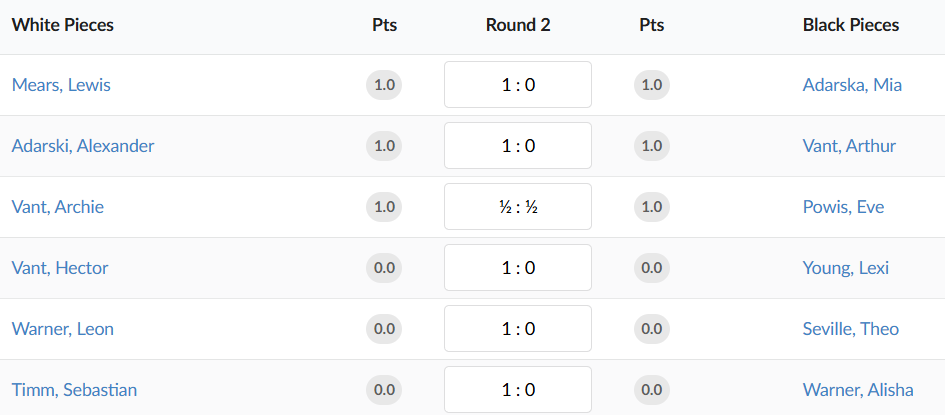Image resolution: width=945 pixels, height=415 pixels.
Task: Open player Vant, Hector
Action: click(60, 268)
